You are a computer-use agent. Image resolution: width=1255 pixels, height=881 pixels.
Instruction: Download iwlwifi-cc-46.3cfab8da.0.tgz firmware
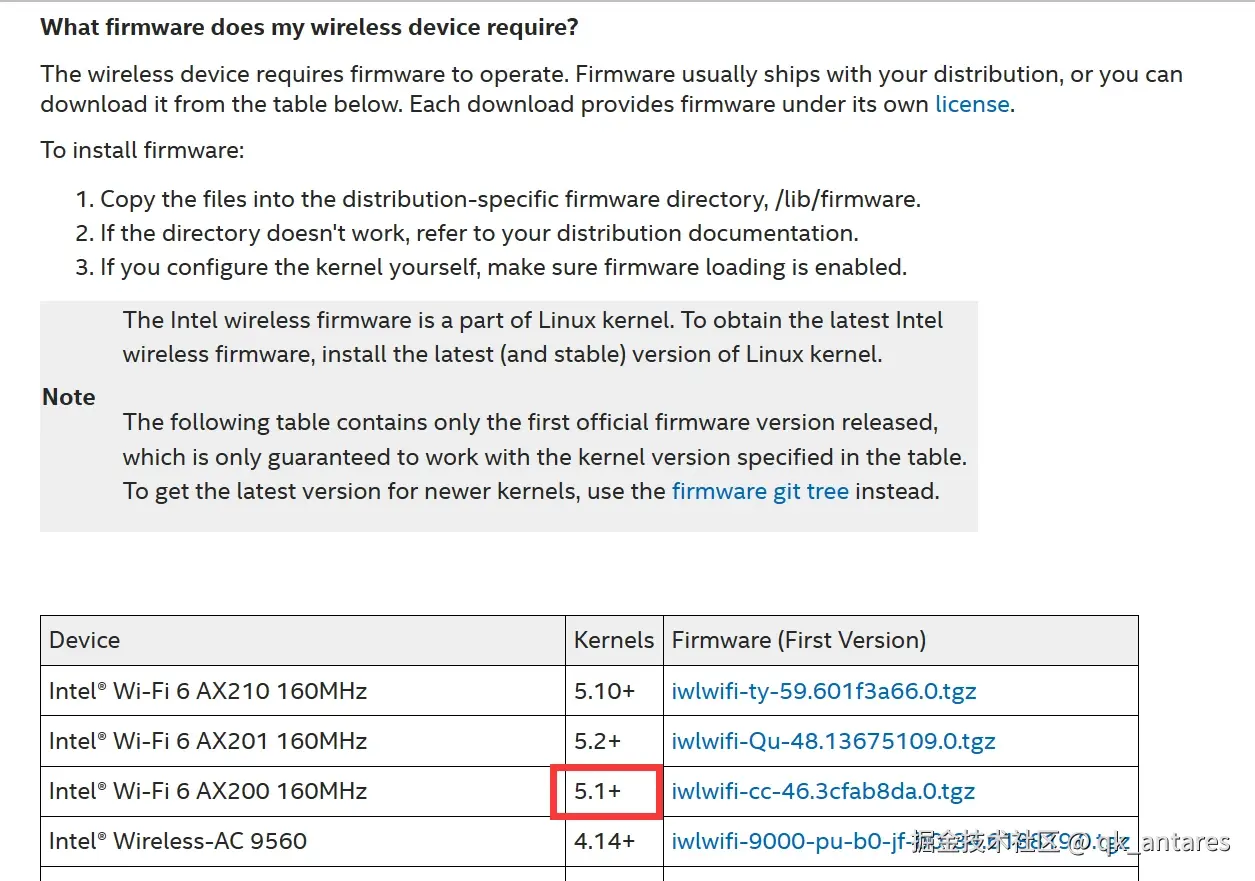[823, 791]
